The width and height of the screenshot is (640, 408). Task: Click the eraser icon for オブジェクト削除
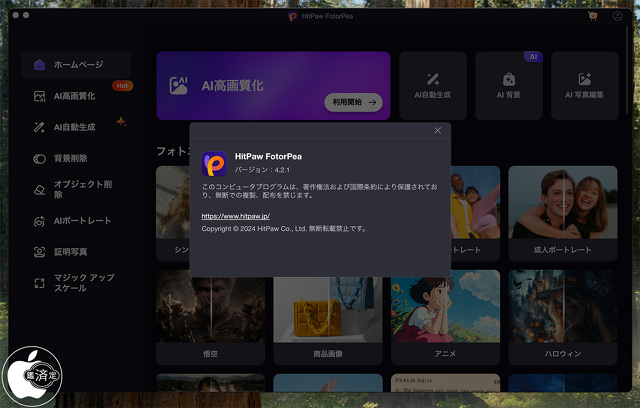pyautogui.click(x=39, y=190)
